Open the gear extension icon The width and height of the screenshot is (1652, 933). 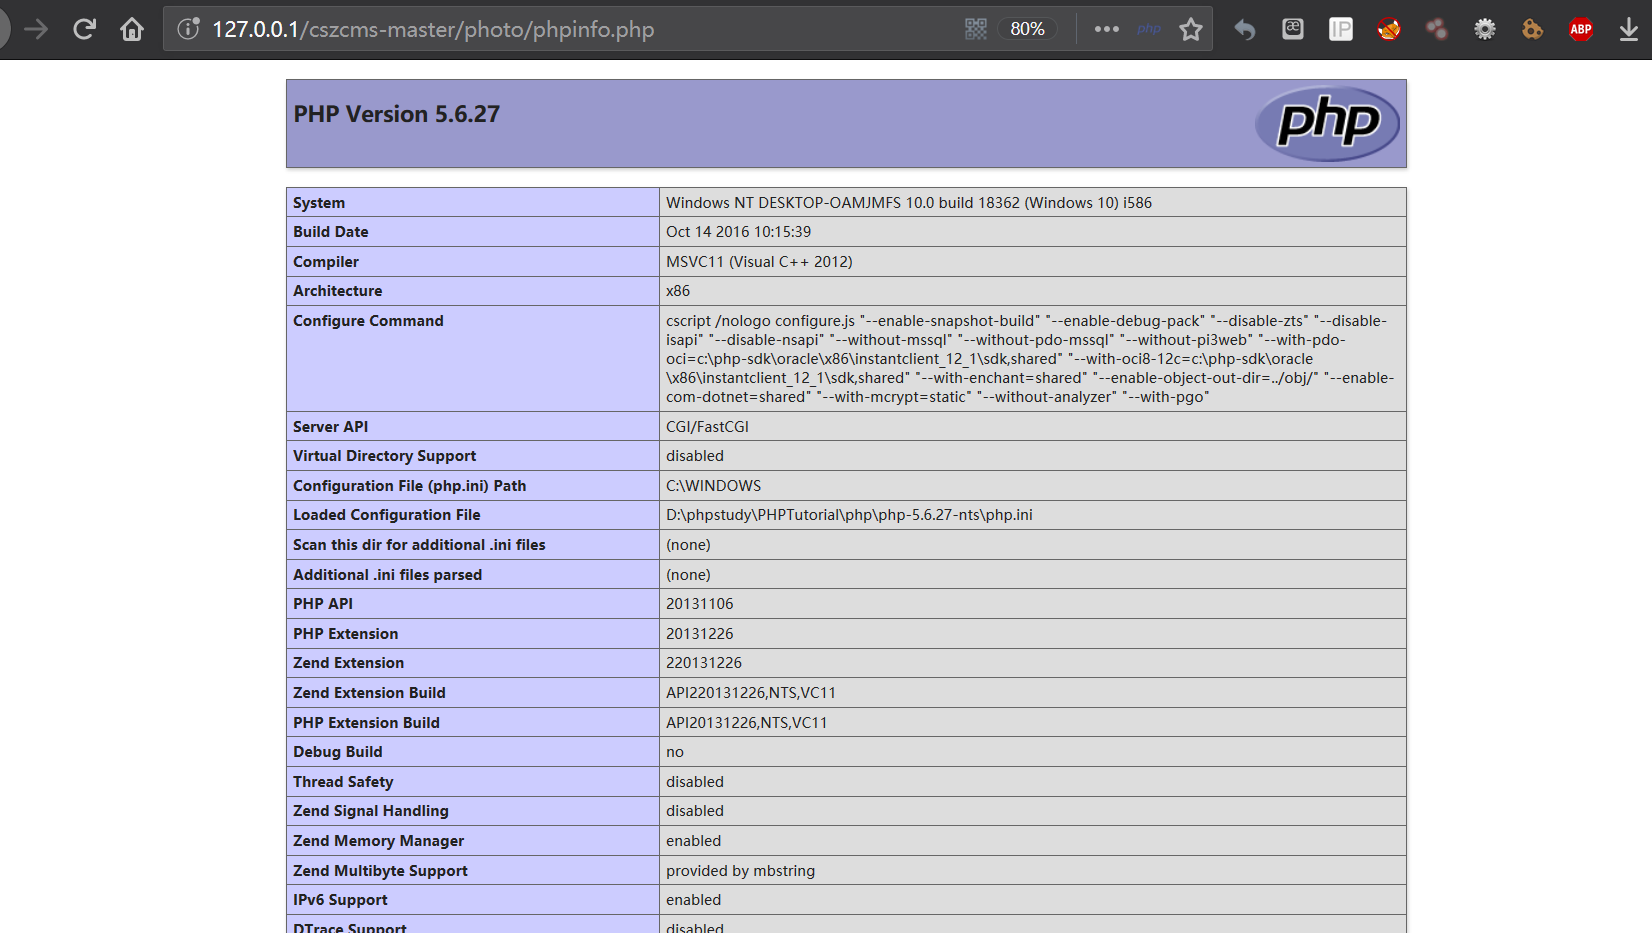pos(1485,29)
